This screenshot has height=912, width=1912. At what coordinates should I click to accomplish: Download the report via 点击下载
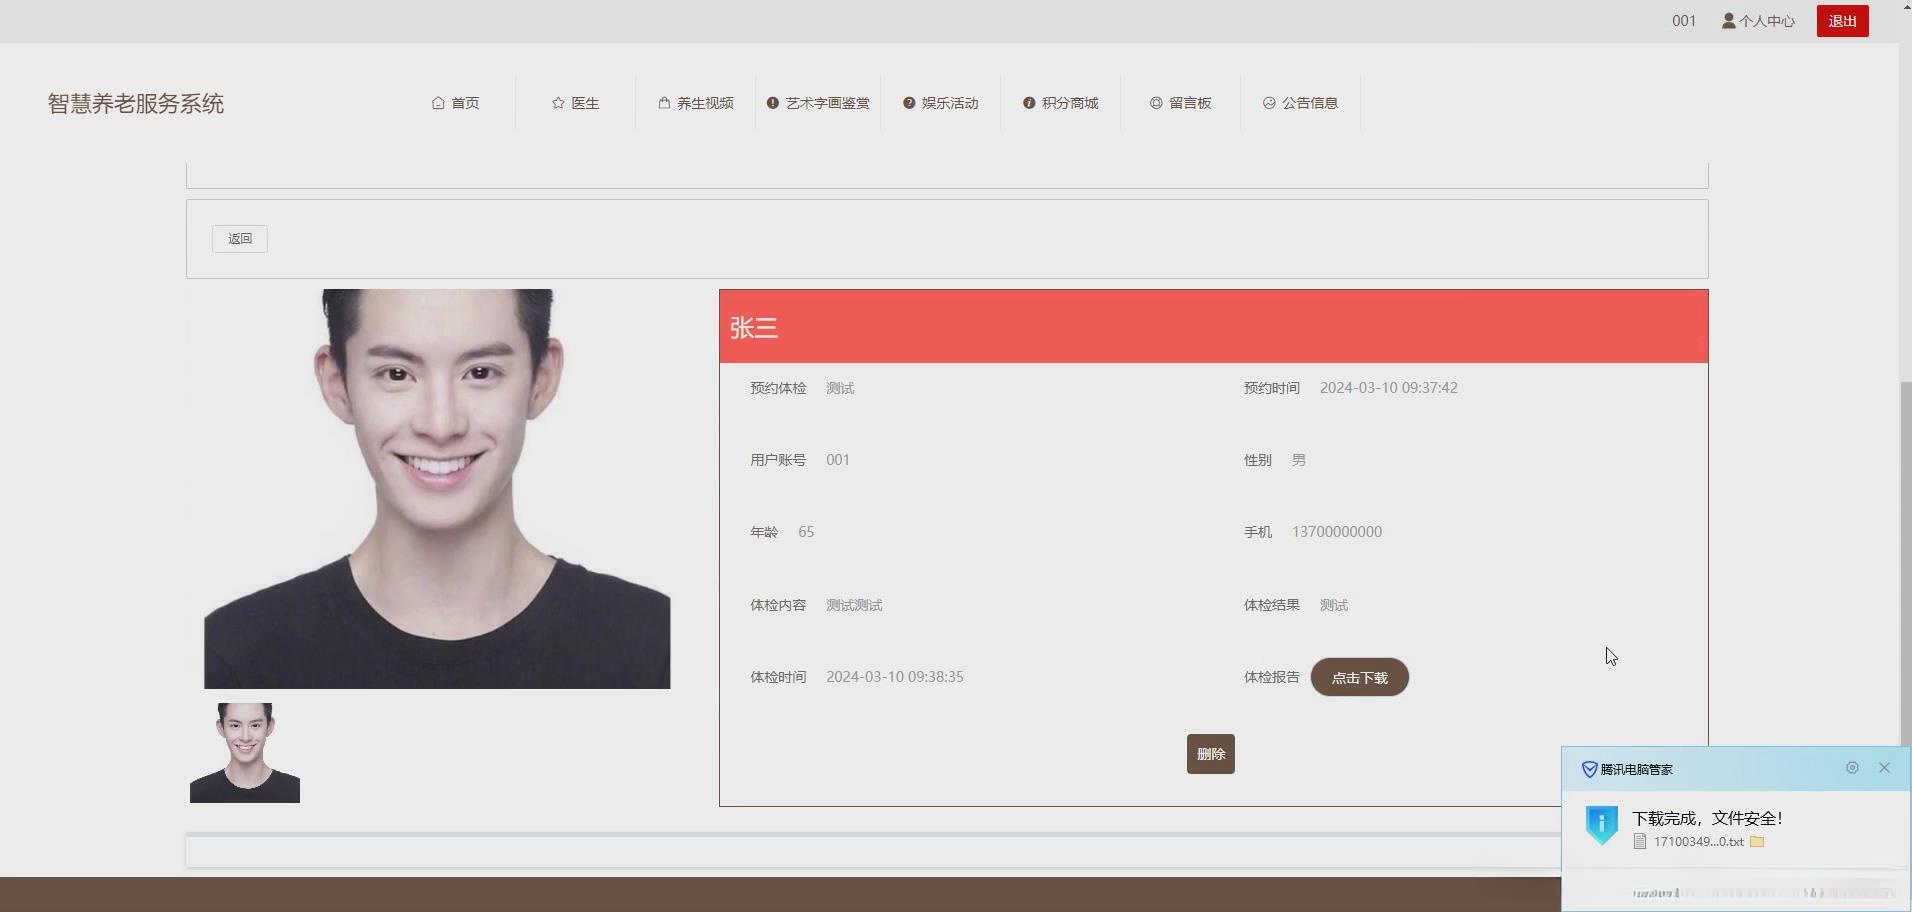[x=1360, y=677]
